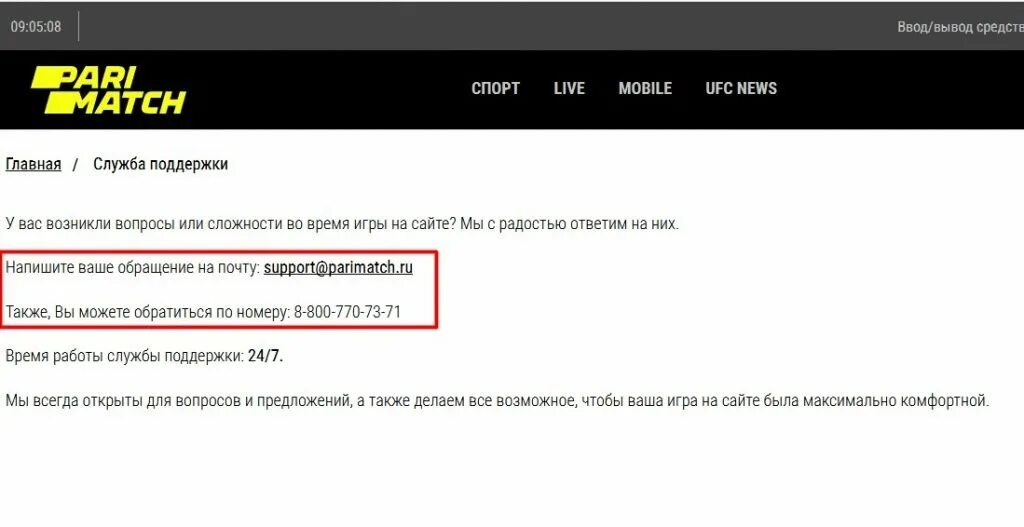Select the MOBILE menu item
The height and width of the screenshot is (527, 1024).
click(x=645, y=88)
